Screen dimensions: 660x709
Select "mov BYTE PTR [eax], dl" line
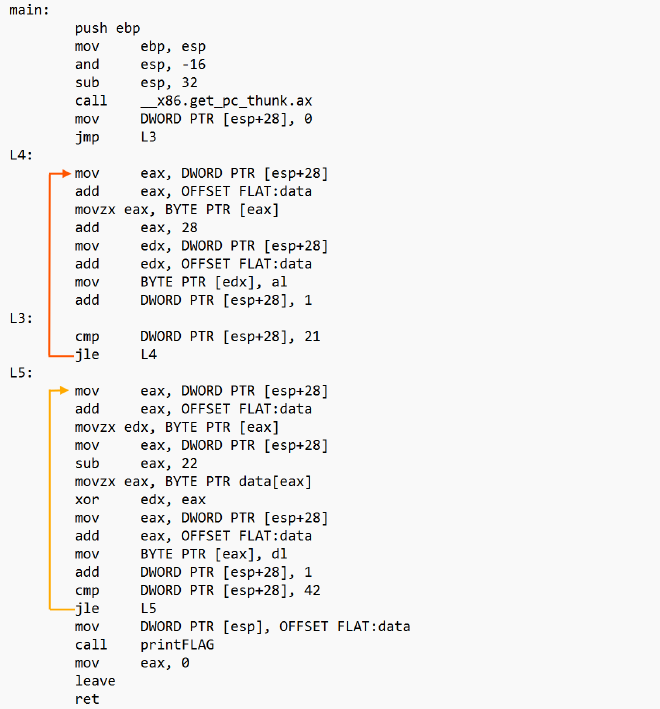click(x=181, y=554)
